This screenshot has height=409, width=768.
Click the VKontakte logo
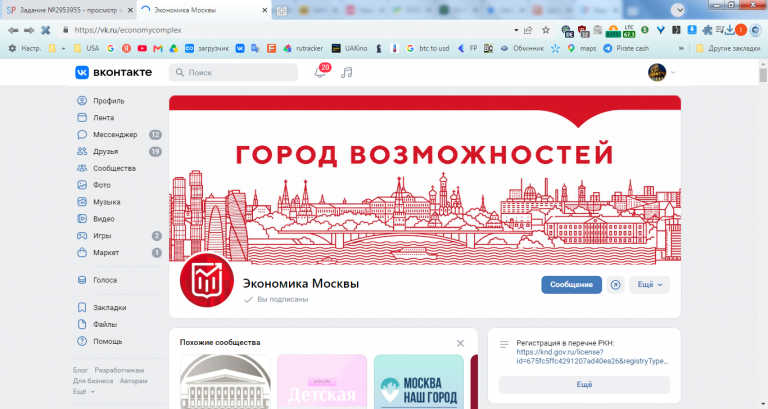(114, 72)
